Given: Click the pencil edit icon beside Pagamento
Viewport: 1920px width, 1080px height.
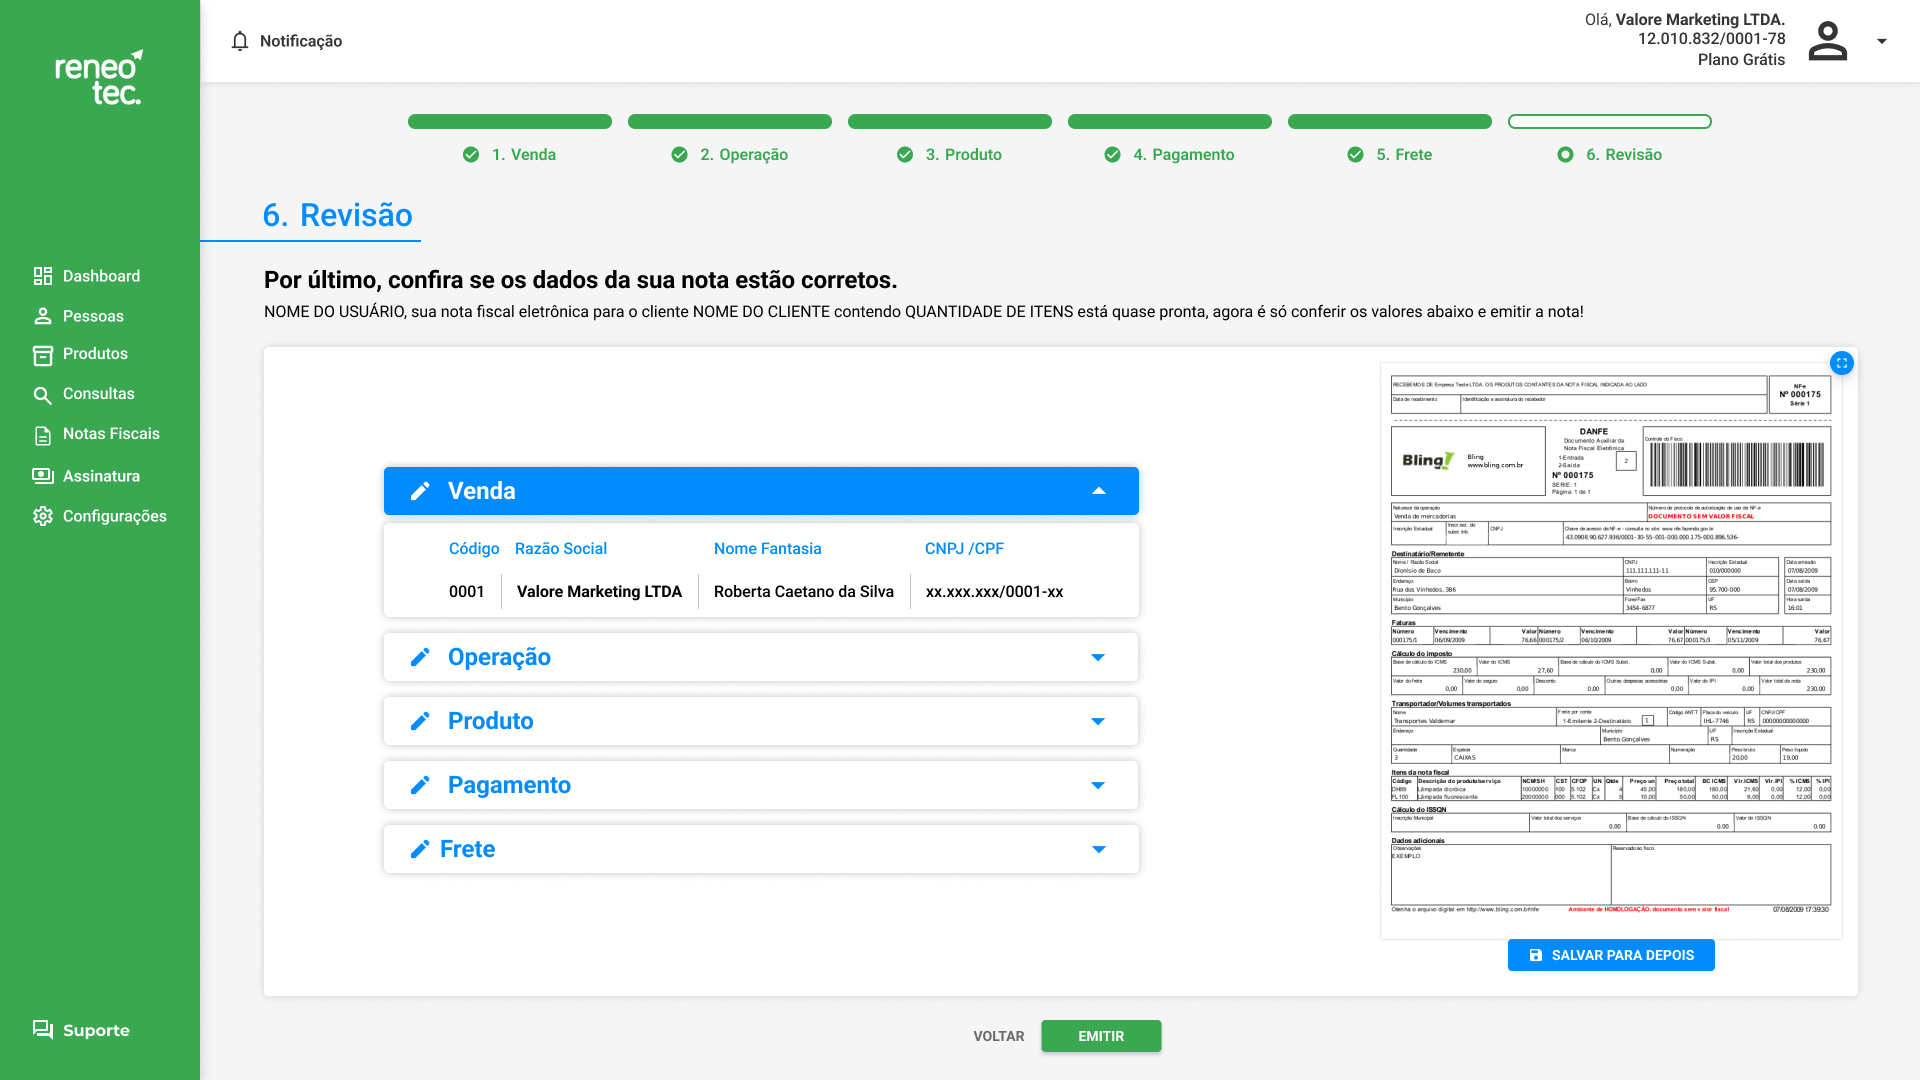Looking at the screenshot, I should (420, 785).
